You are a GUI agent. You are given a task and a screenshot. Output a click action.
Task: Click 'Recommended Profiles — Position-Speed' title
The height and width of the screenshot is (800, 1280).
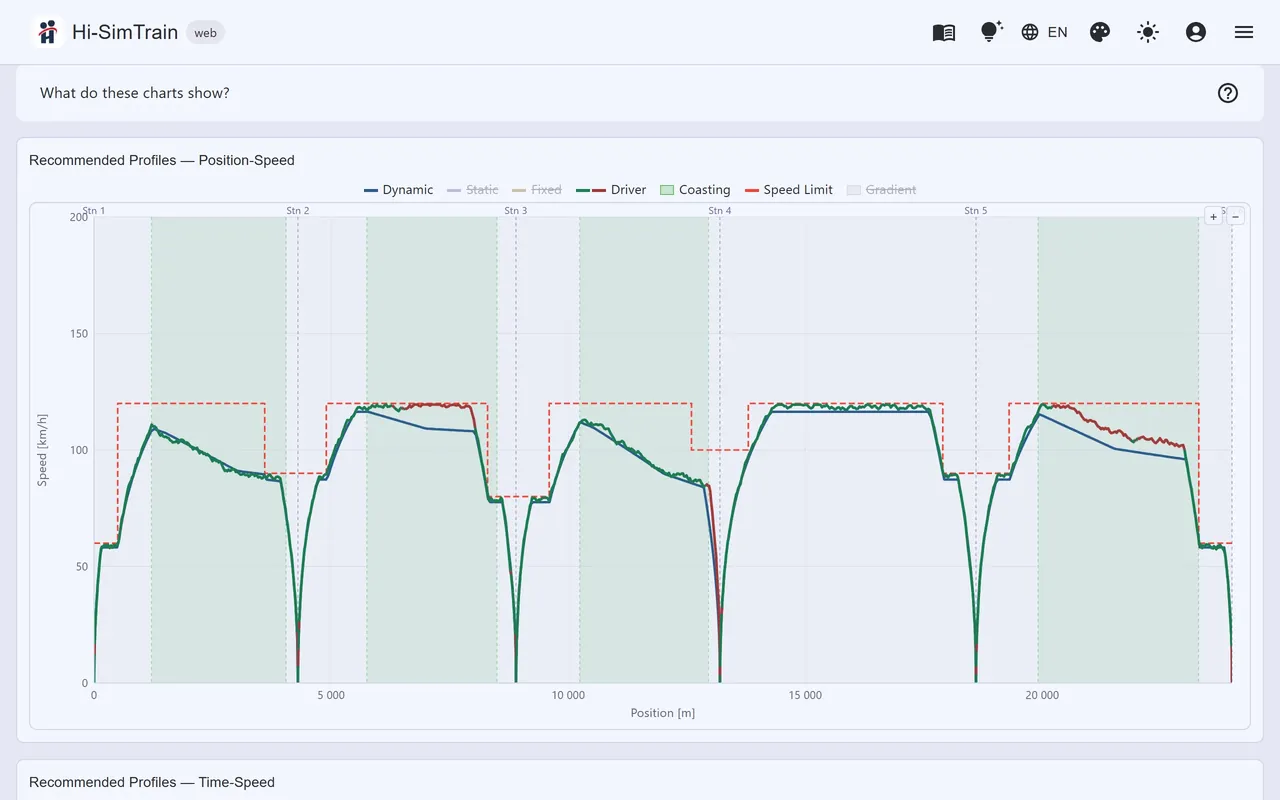click(x=162, y=160)
